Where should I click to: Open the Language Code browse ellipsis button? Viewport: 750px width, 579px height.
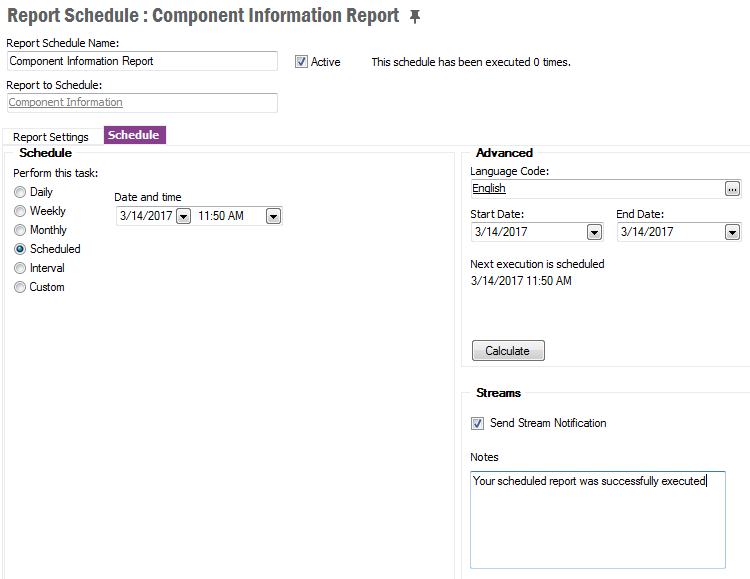[x=733, y=189]
